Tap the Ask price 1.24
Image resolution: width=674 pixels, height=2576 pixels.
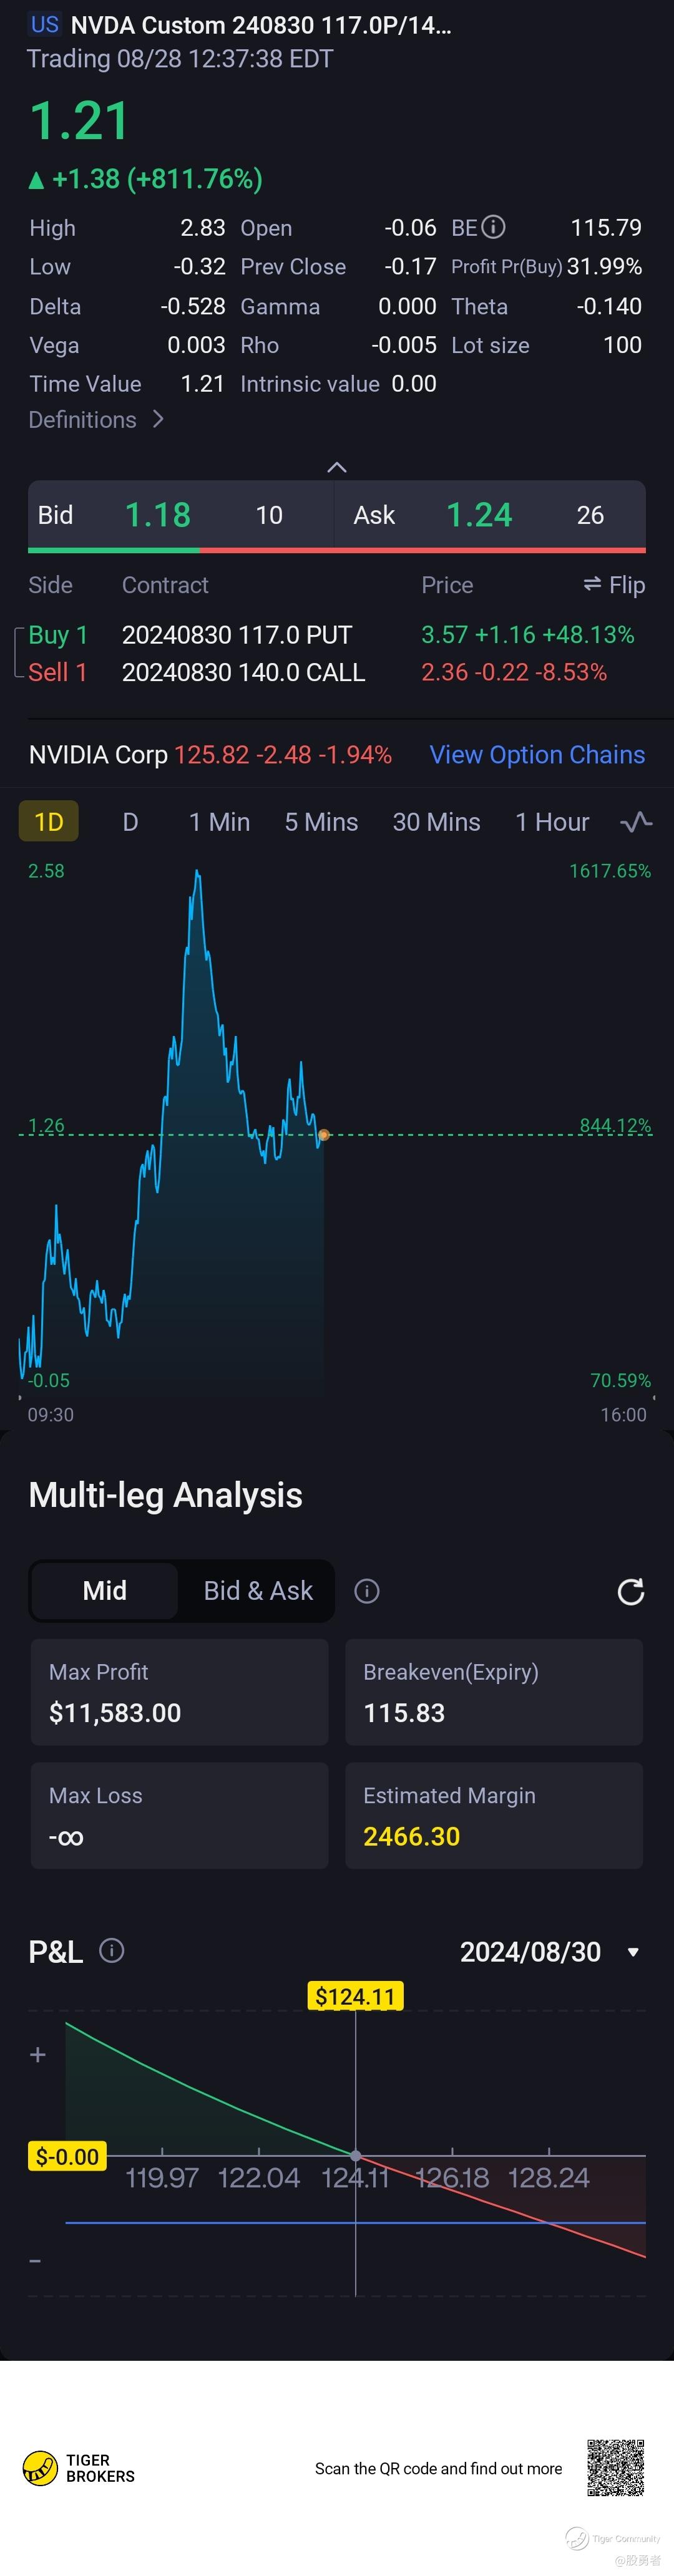pyautogui.click(x=479, y=515)
